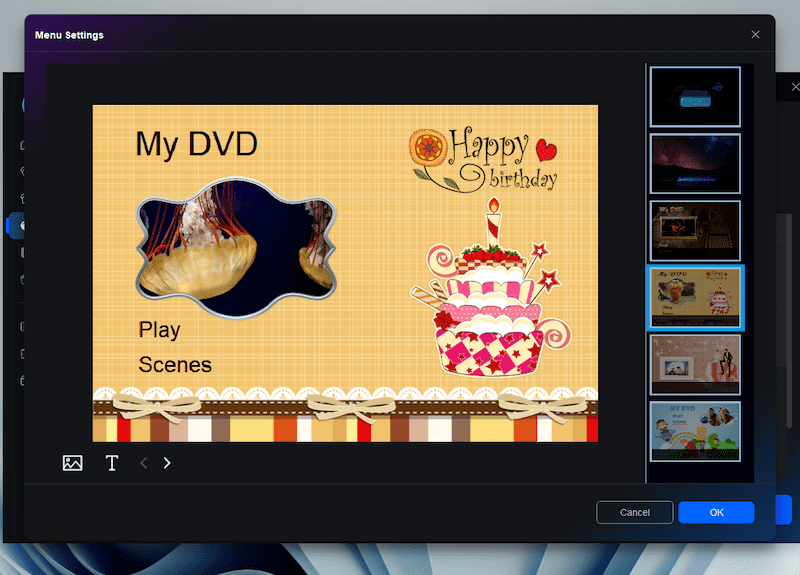Screen dimensions: 800x575
Task: Pick the pink wedding couple template
Action: [695, 364]
